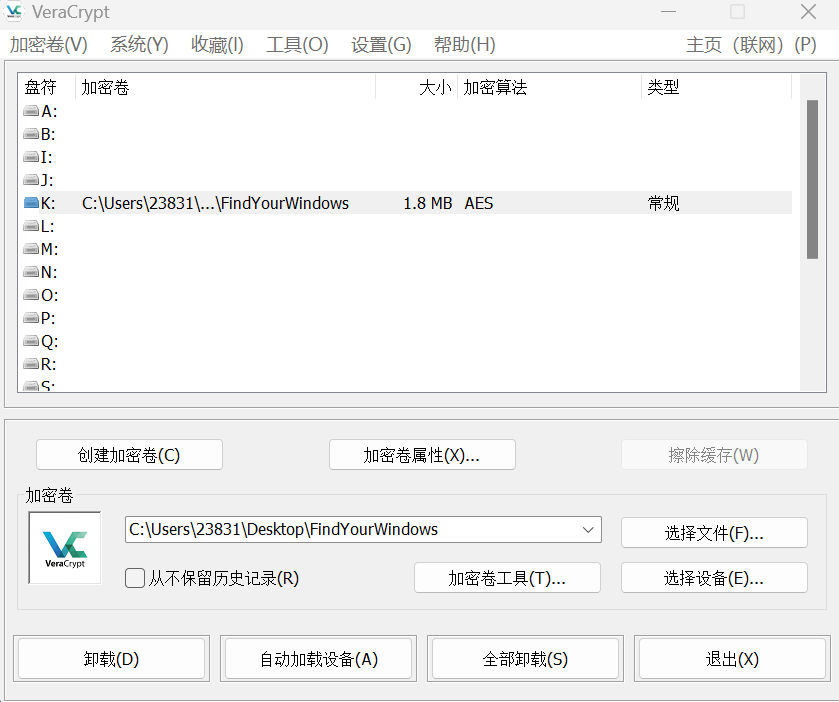Click the 卸载(D) button
The height and width of the screenshot is (702, 839).
[111, 659]
